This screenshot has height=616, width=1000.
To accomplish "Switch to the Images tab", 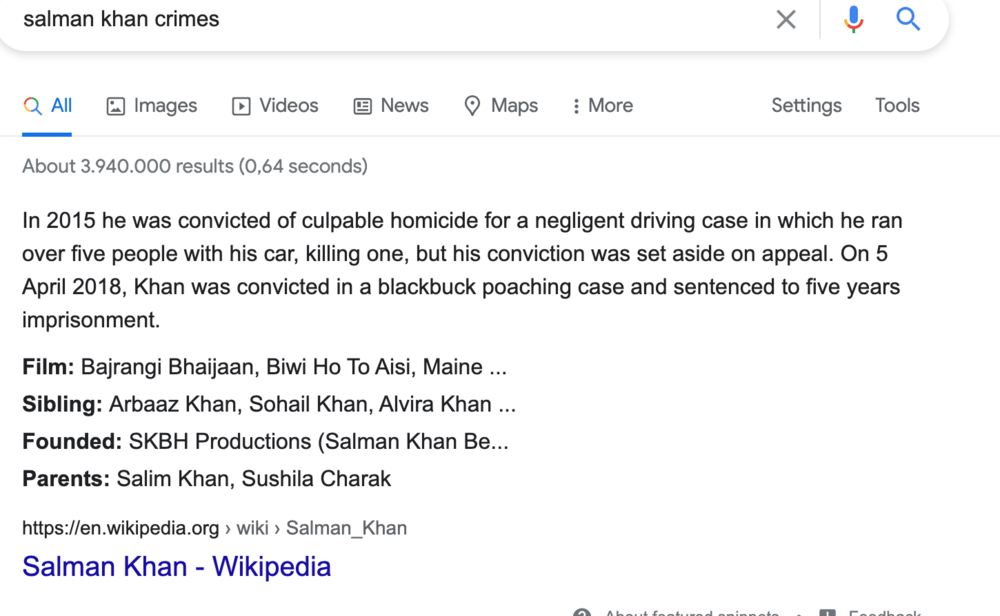I will click(x=152, y=106).
